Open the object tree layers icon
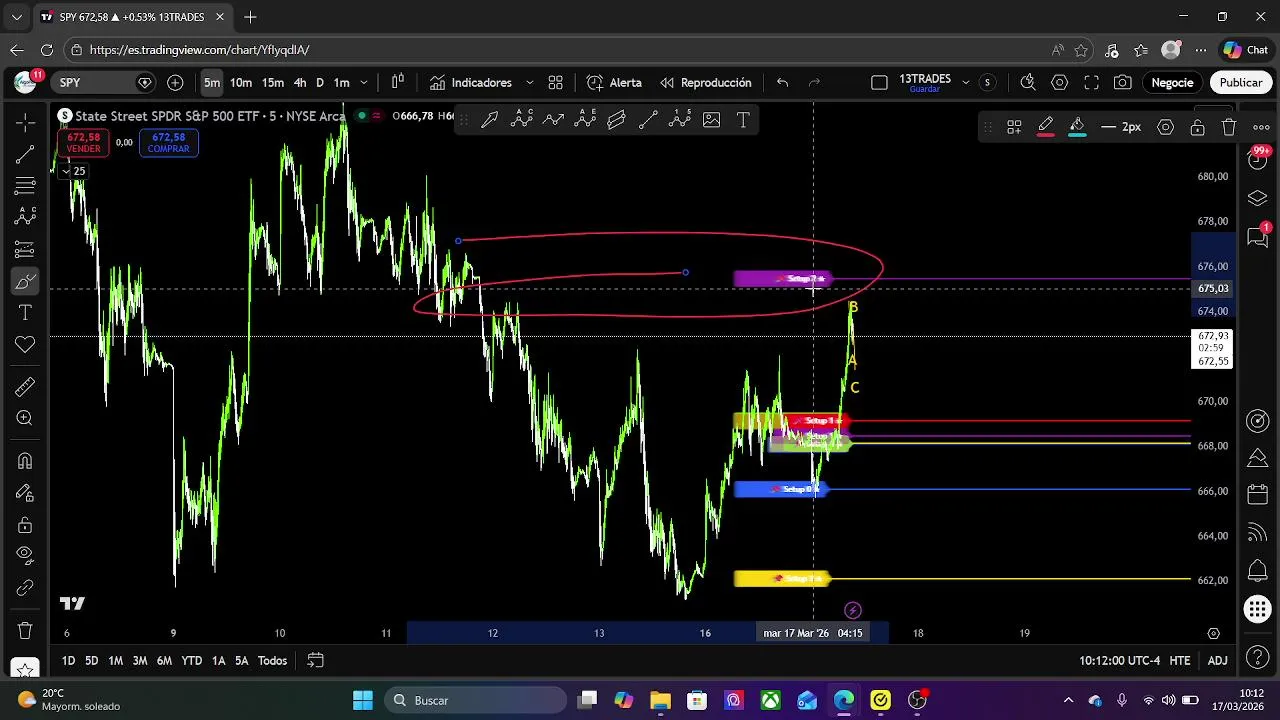This screenshot has height=720, width=1280. tap(1258, 198)
